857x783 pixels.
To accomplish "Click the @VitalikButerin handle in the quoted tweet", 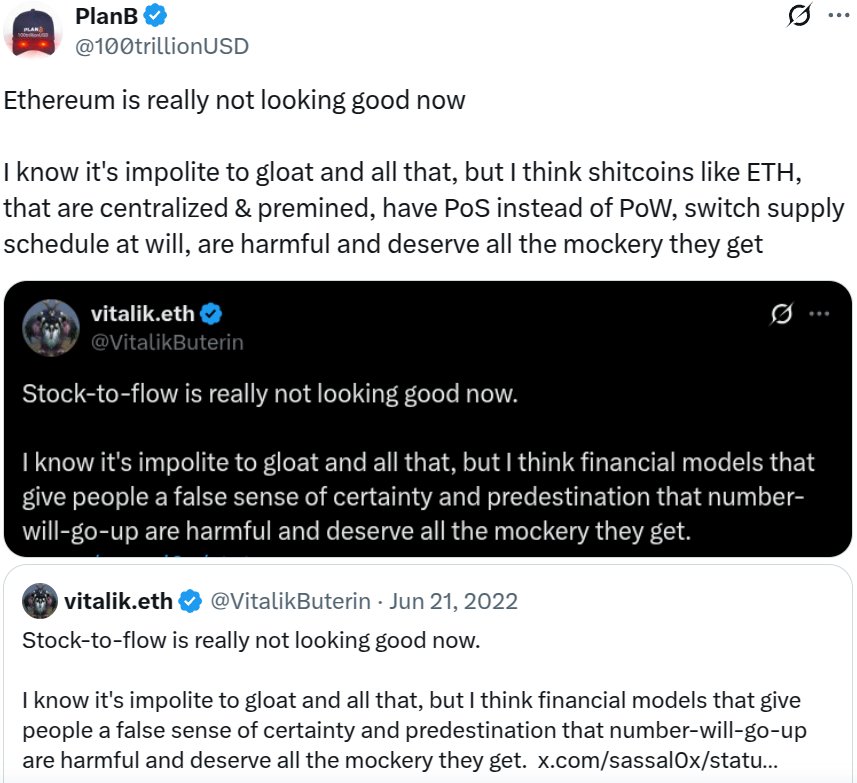I will pos(165,341).
